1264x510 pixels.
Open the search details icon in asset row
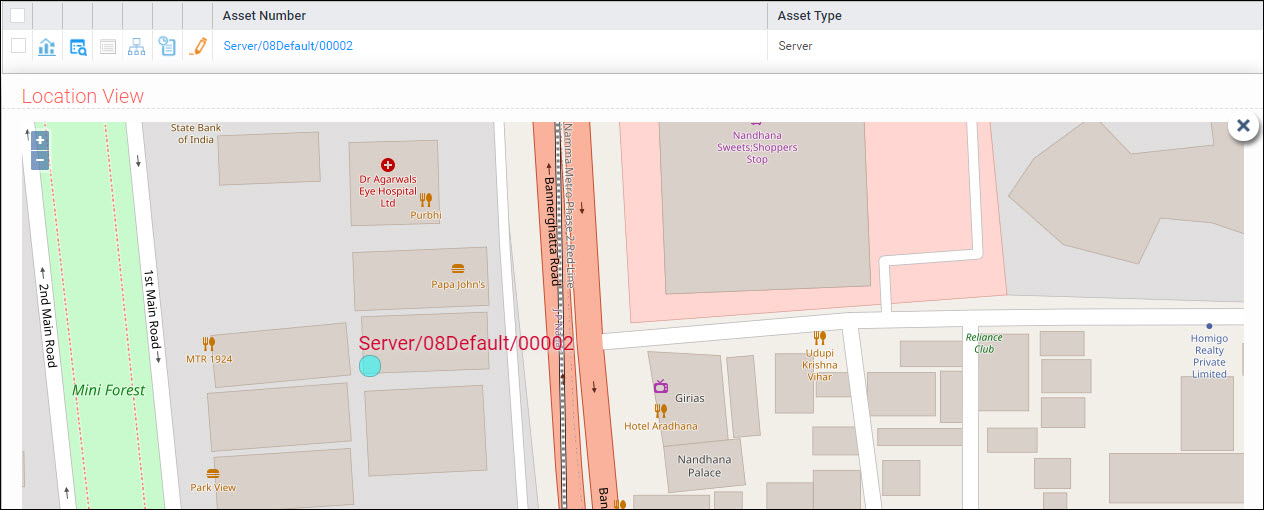(78, 46)
